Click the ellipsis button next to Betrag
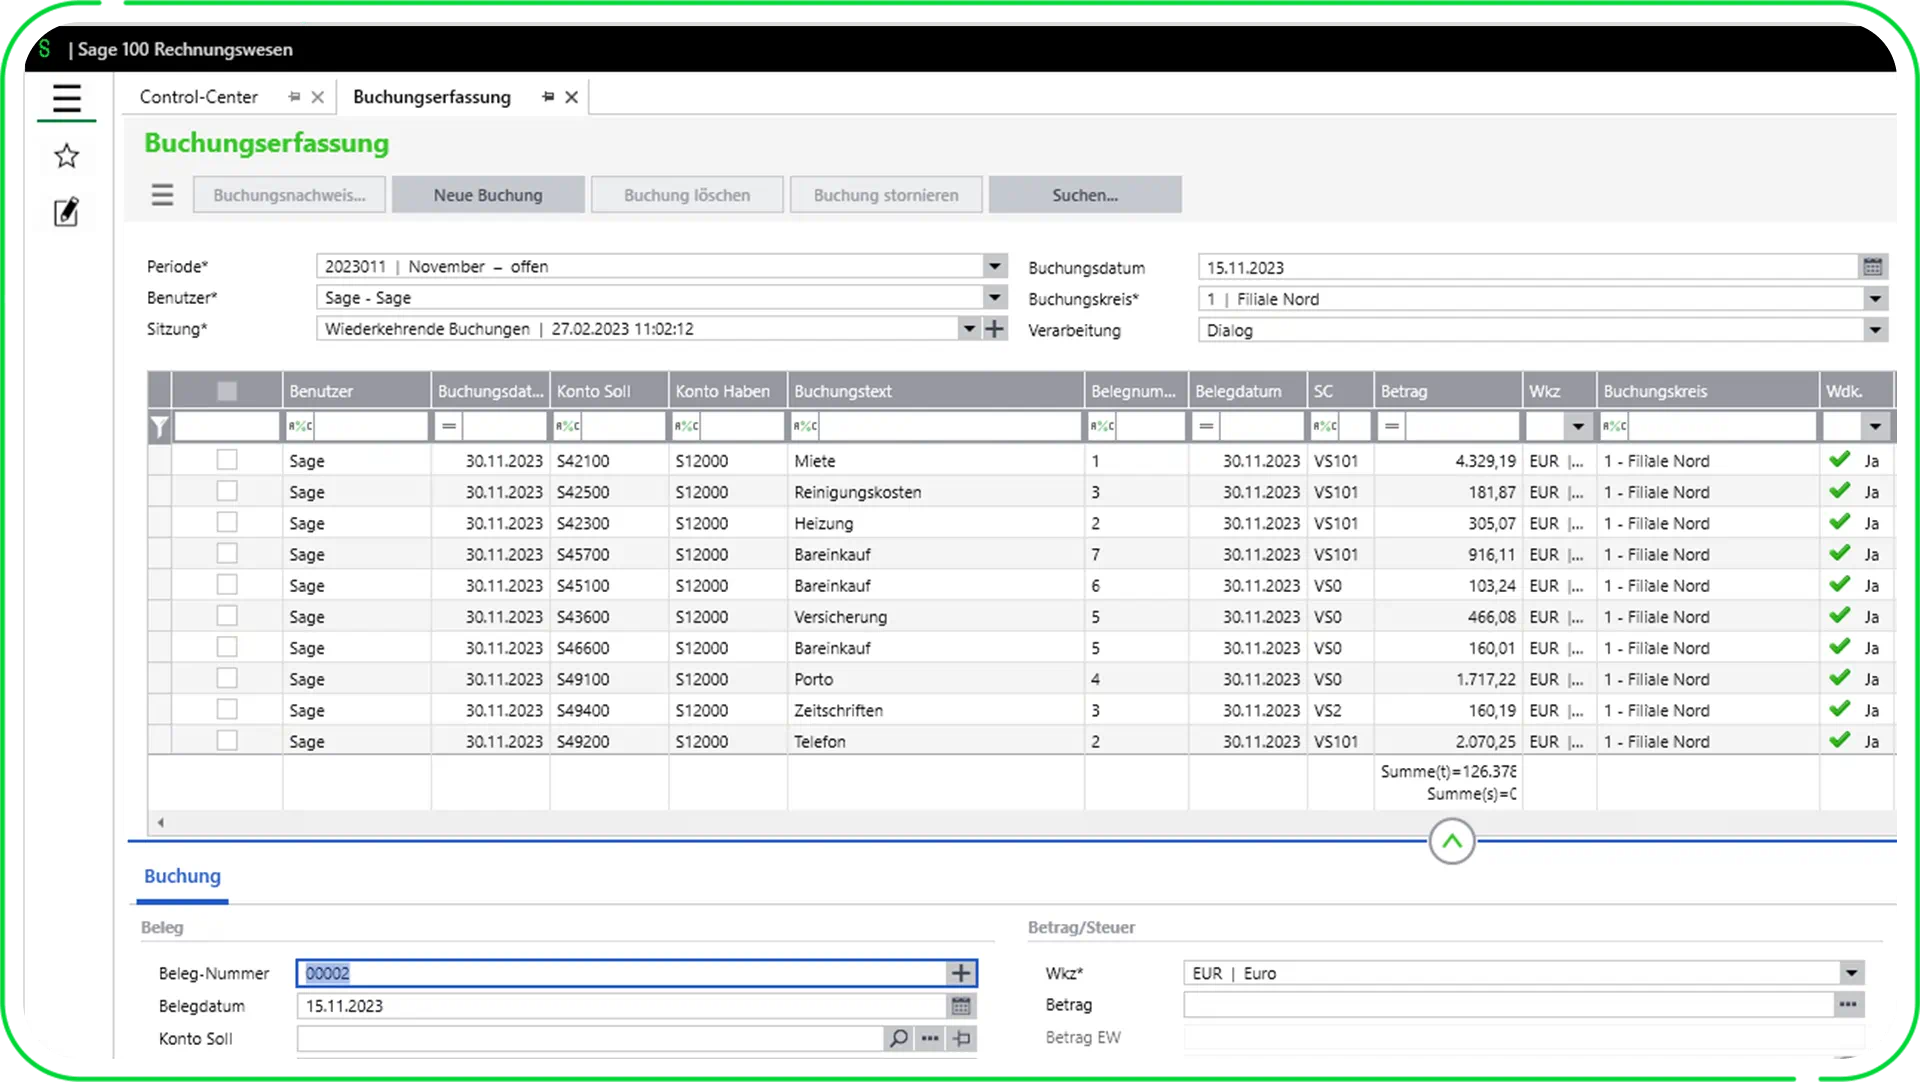The width and height of the screenshot is (1920, 1082). [x=1848, y=1005]
